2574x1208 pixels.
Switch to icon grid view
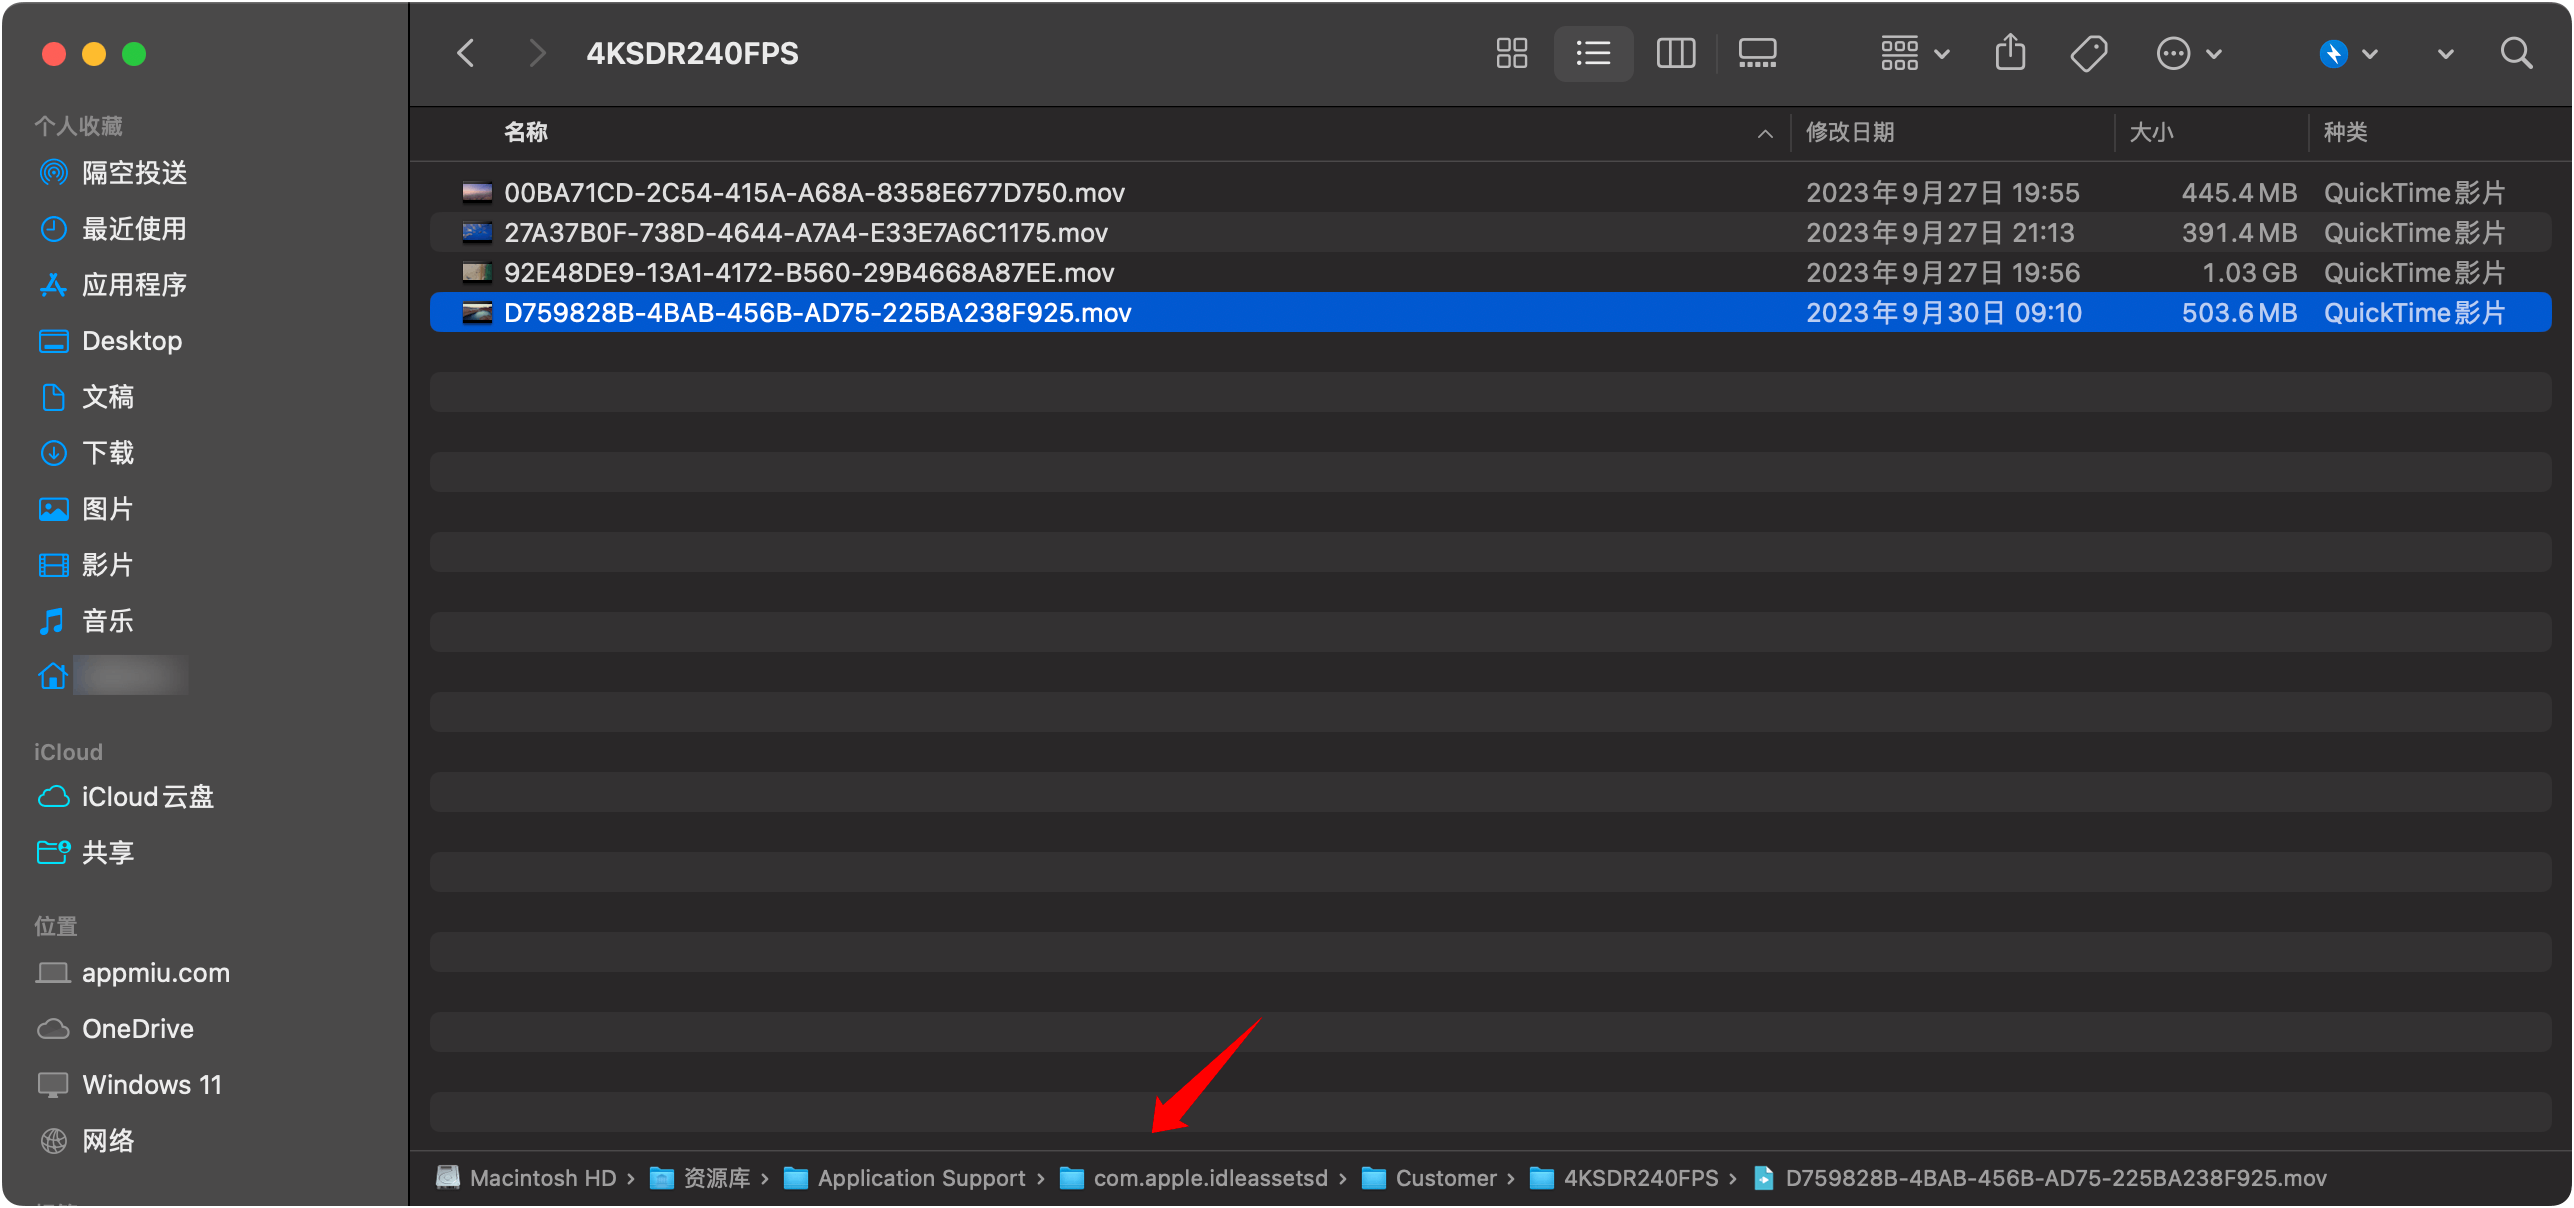(1511, 53)
